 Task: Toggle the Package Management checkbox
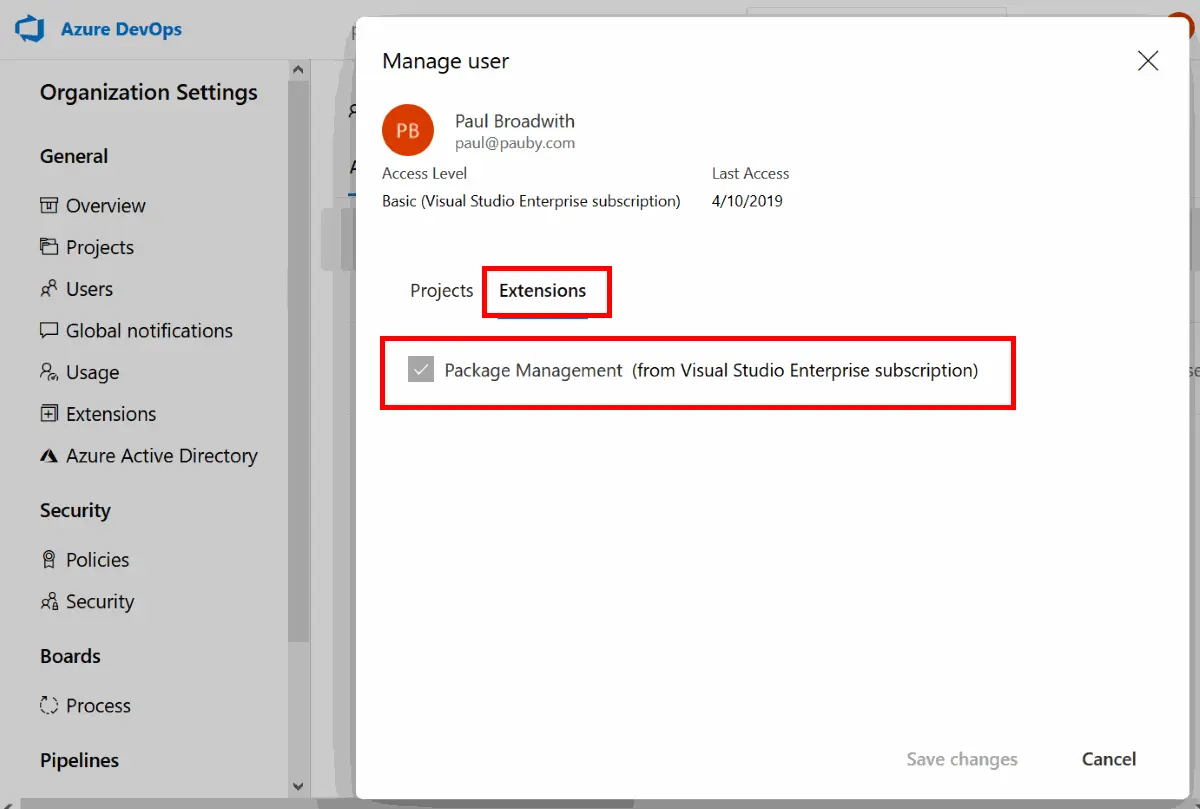tap(421, 371)
